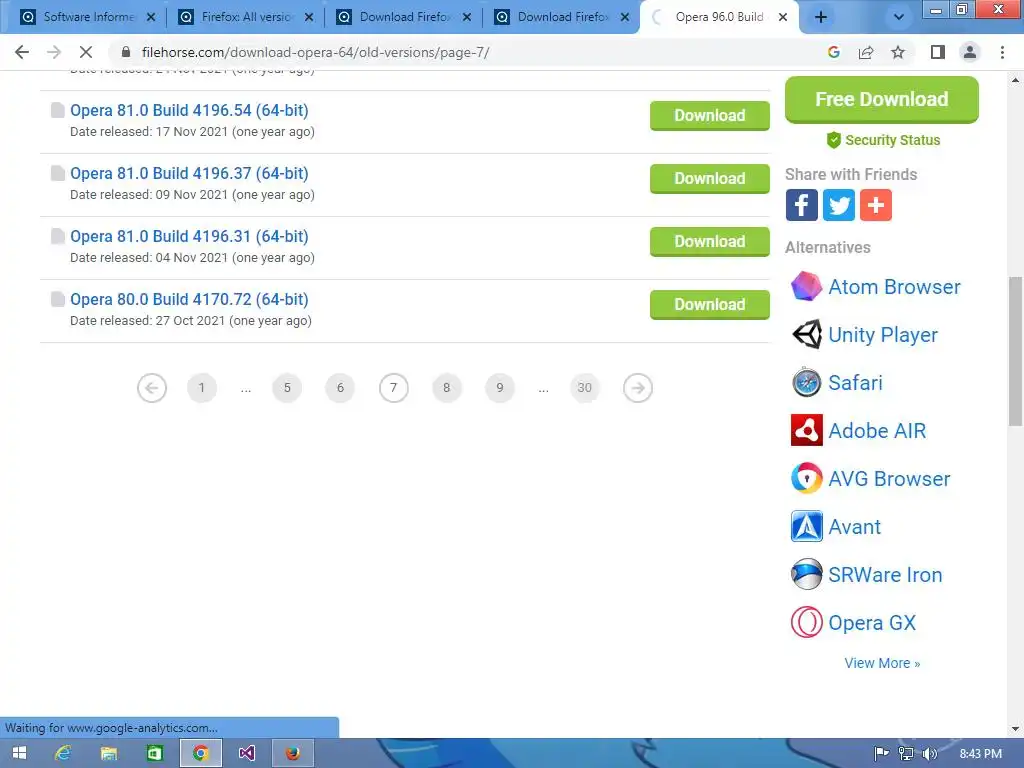Switch to the Firefox All versions tab

tap(246, 17)
